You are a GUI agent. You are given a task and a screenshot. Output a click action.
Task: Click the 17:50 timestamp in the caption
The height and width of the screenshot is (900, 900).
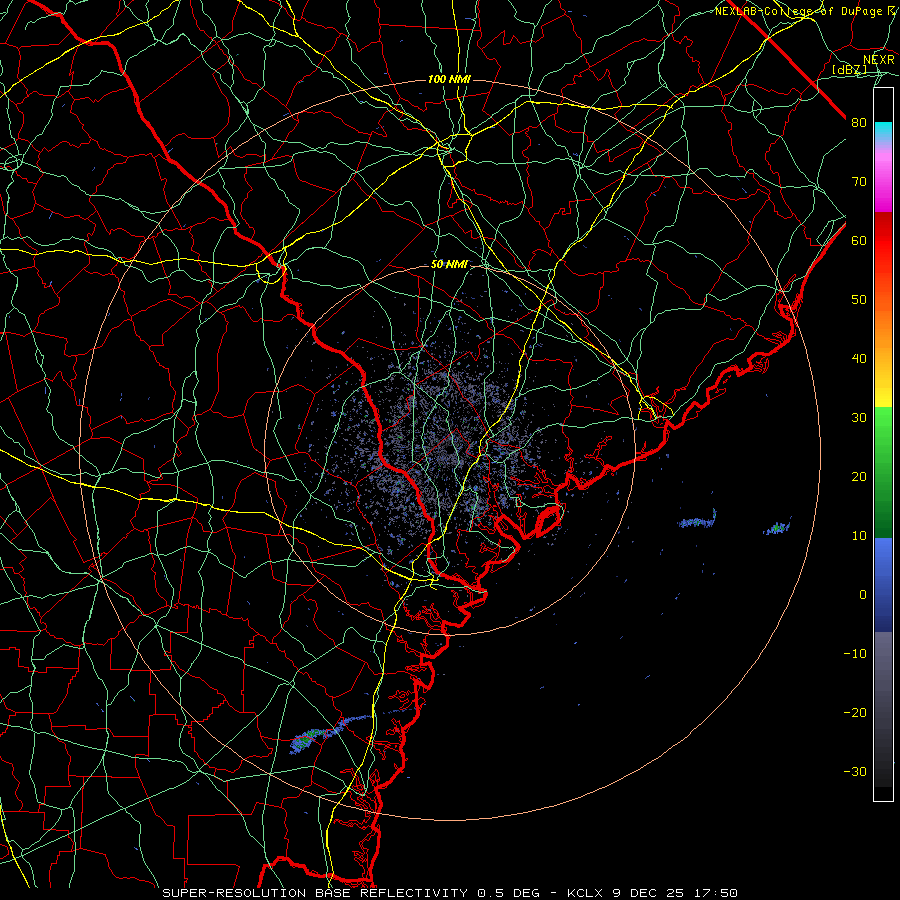pos(717,893)
